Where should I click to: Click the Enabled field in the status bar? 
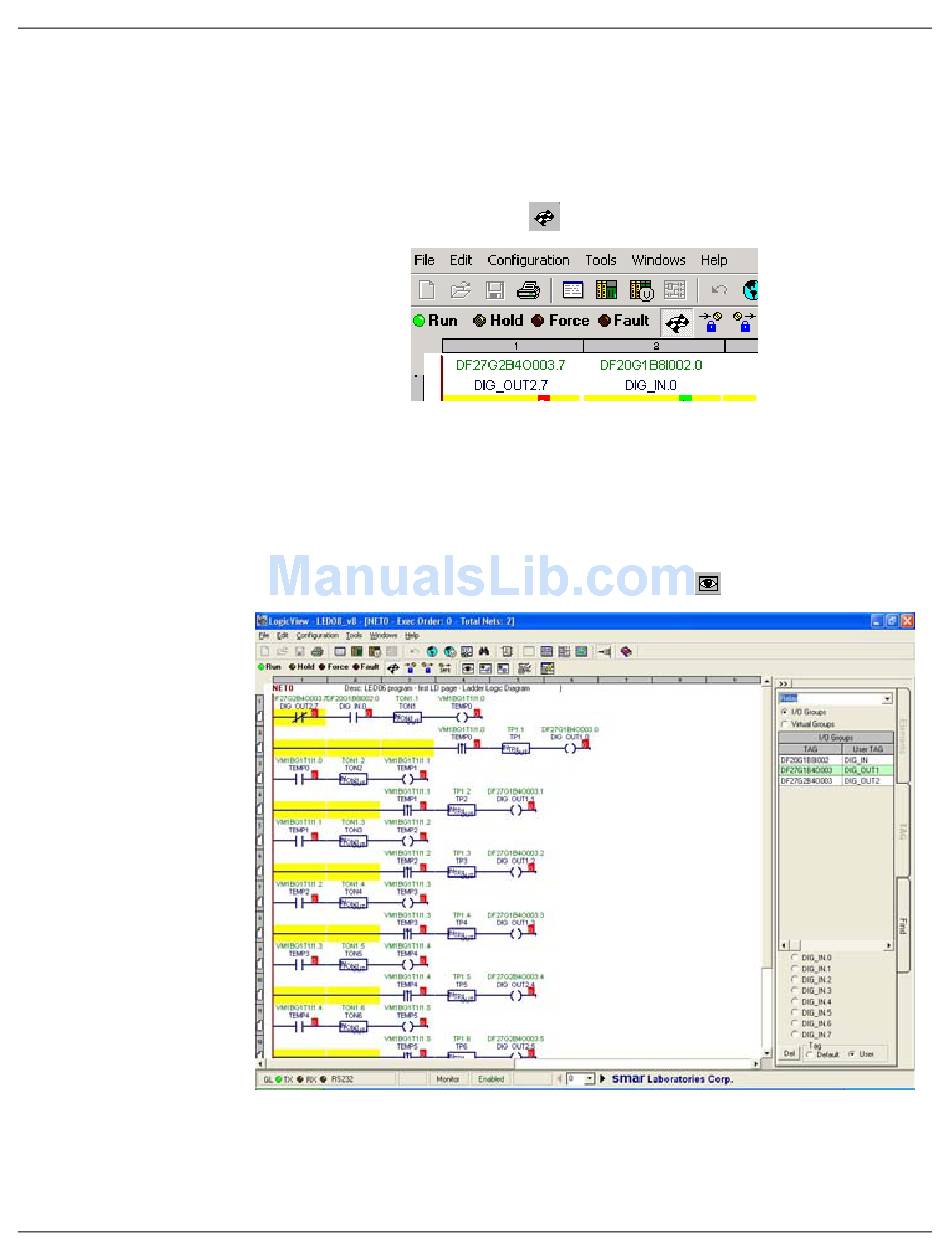click(491, 1079)
